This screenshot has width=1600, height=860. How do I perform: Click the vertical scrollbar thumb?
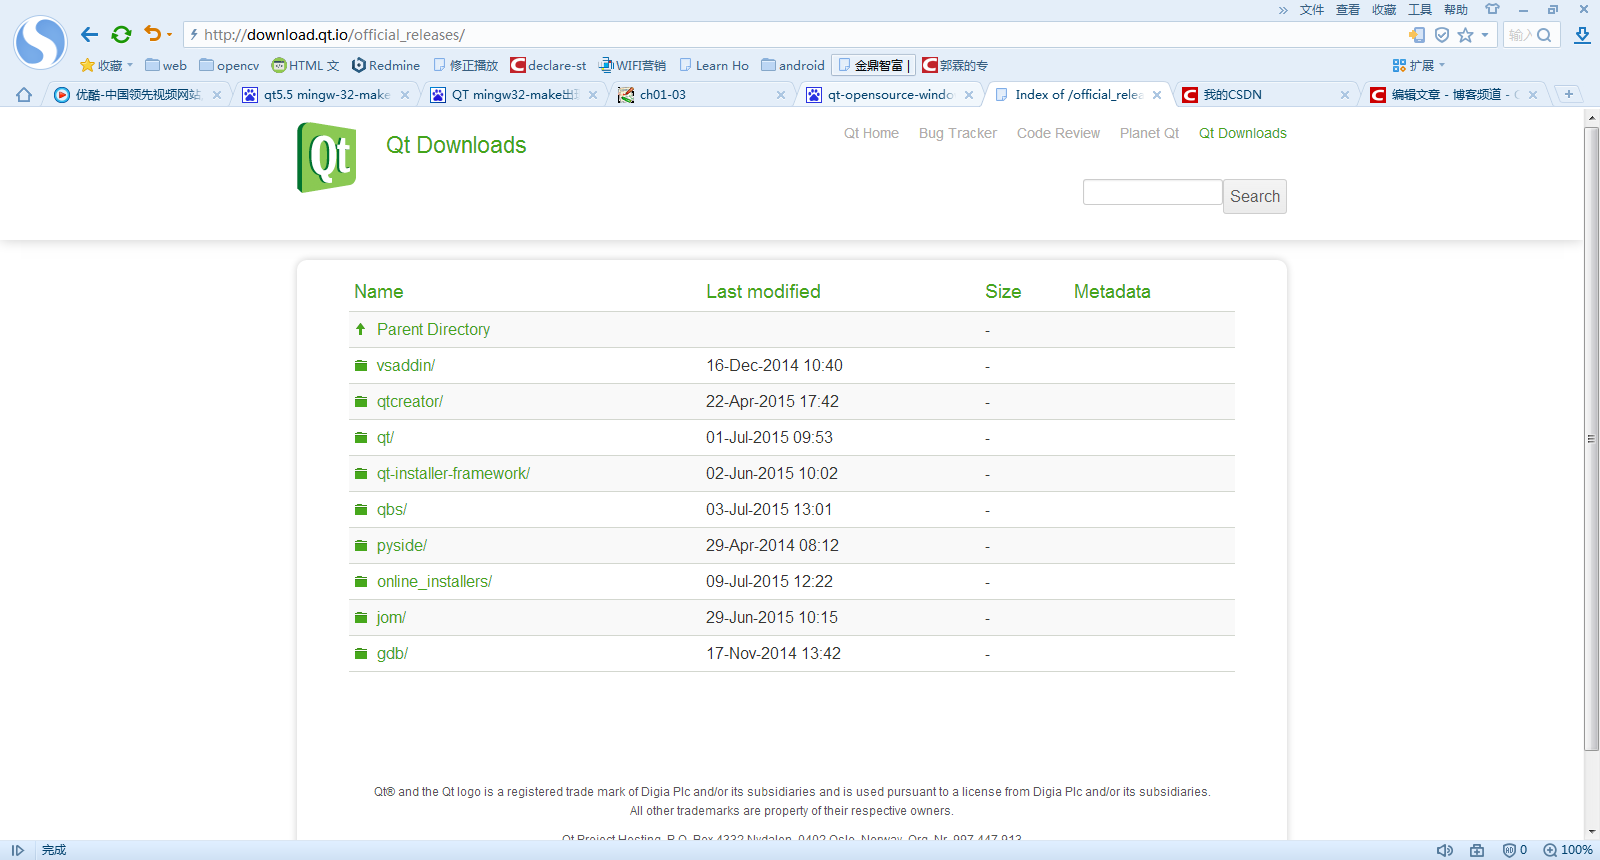coord(1591,438)
